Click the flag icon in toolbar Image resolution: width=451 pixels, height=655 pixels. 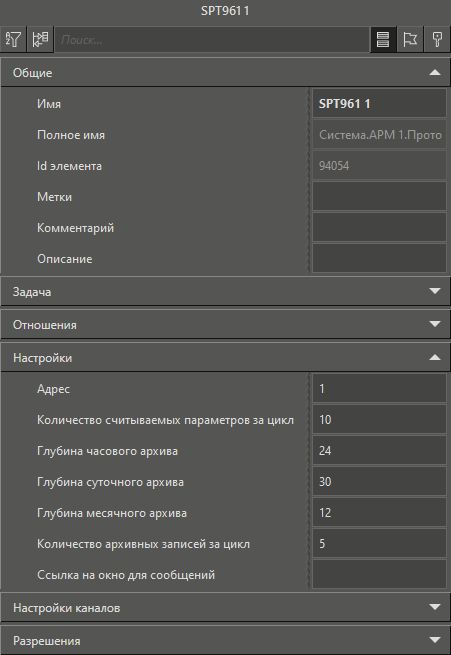tap(410, 40)
